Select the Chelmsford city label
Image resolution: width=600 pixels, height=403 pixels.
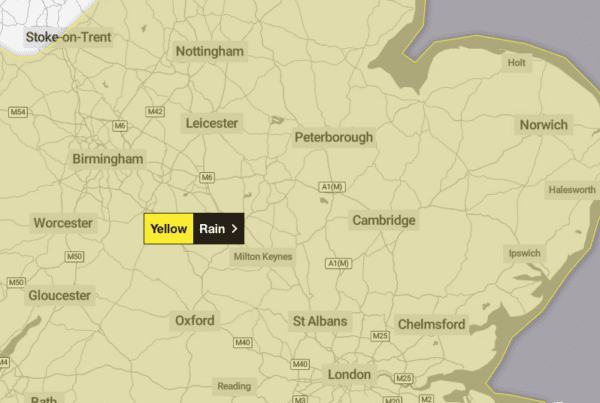[432, 325]
